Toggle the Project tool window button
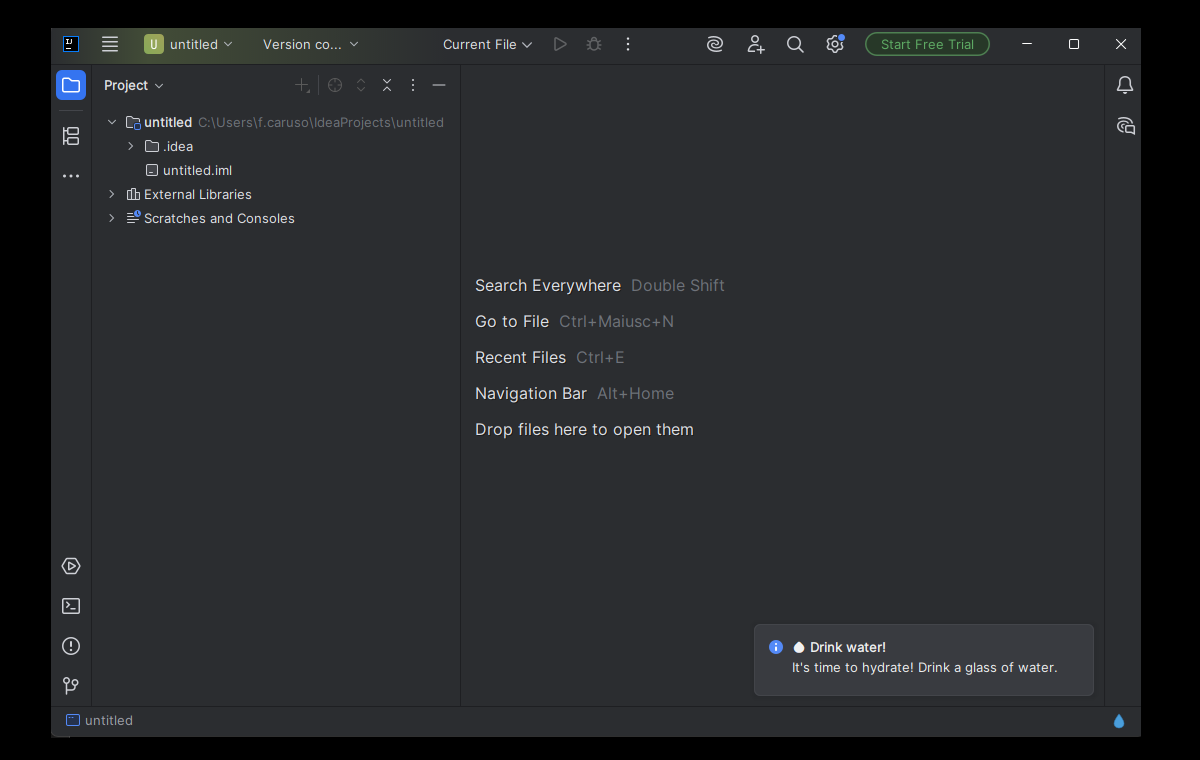This screenshot has height=760, width=1200. pos(71,85)
